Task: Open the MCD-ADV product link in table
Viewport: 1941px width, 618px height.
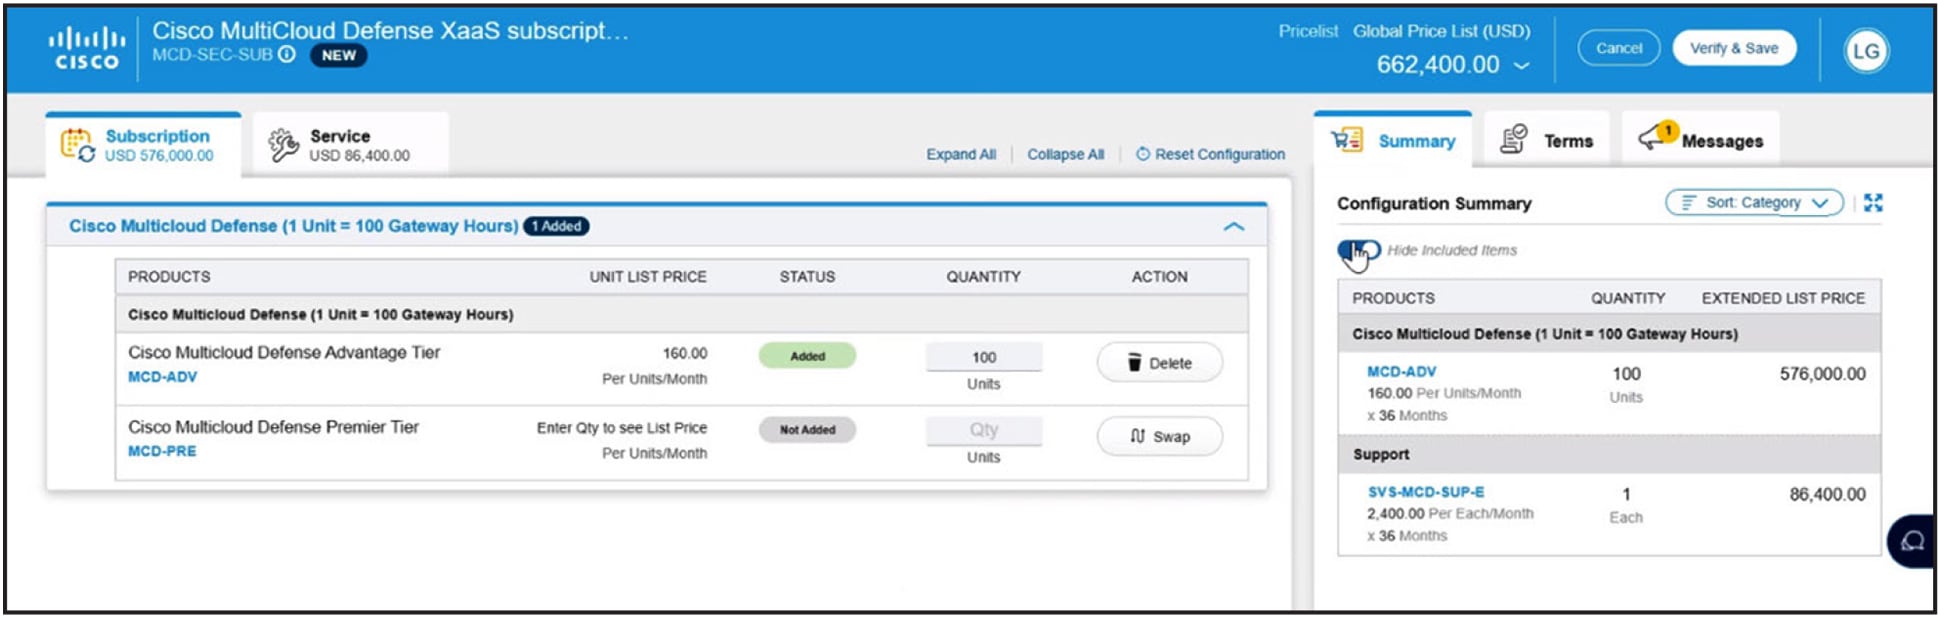Action: coord(162,377)
